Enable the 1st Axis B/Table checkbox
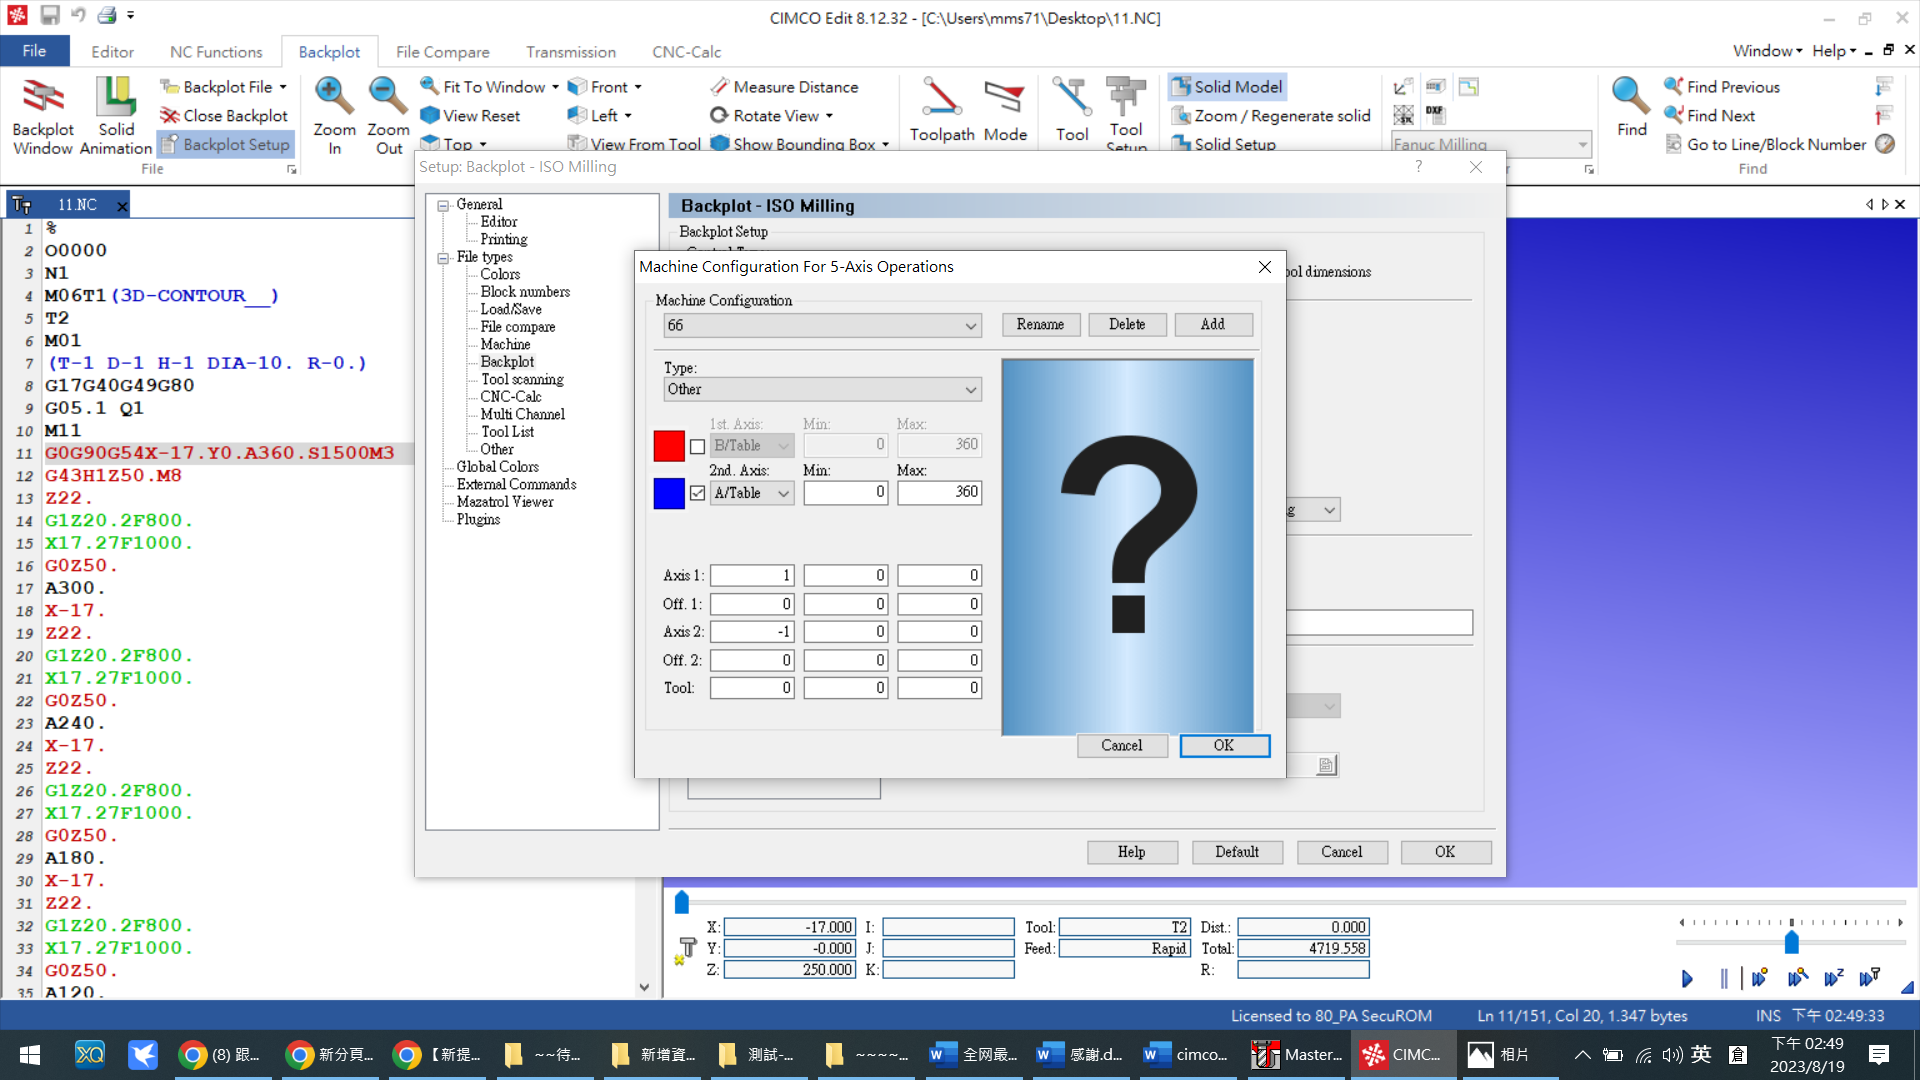1920x1080 pixels. tap(698, 447)
